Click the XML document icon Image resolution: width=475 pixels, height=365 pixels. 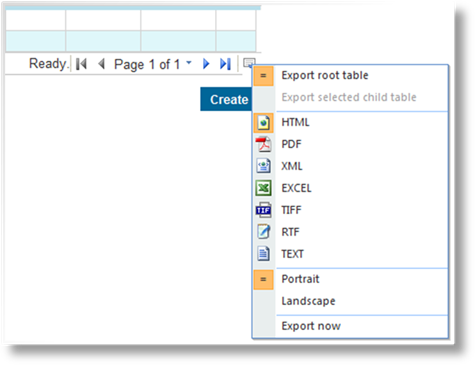click(x=263, y=166)
